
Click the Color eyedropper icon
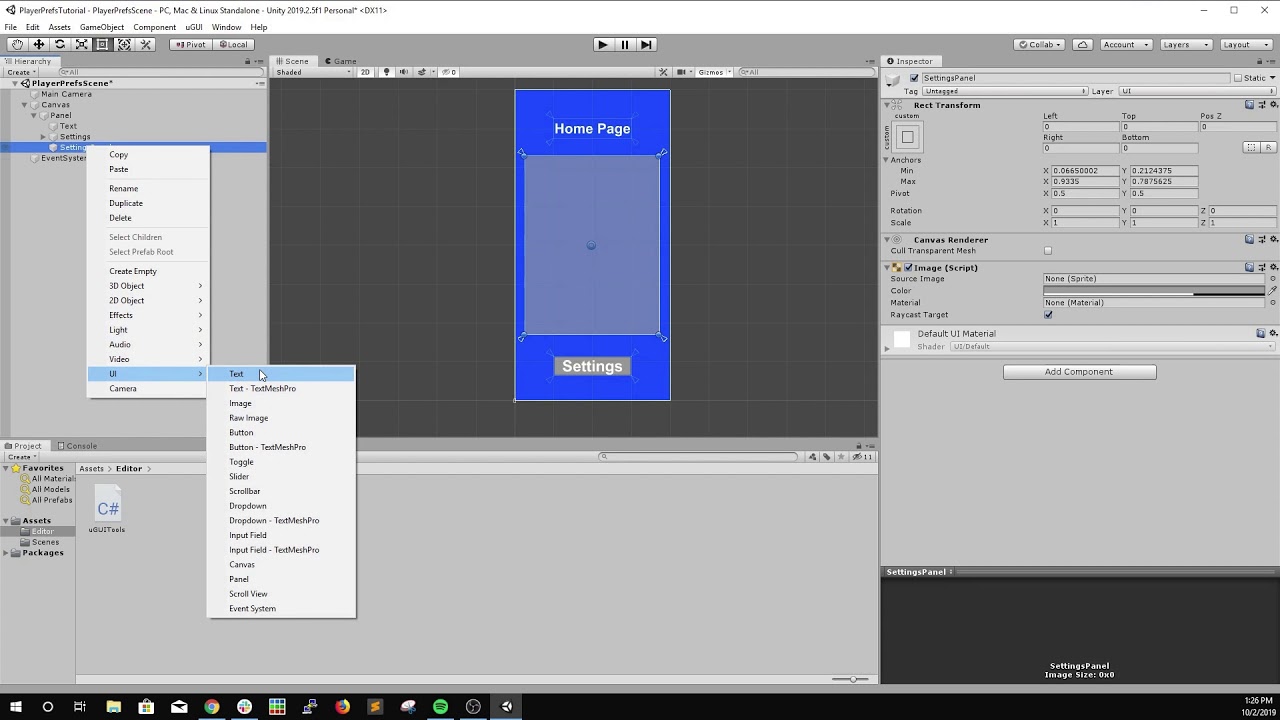(1272, 290)
